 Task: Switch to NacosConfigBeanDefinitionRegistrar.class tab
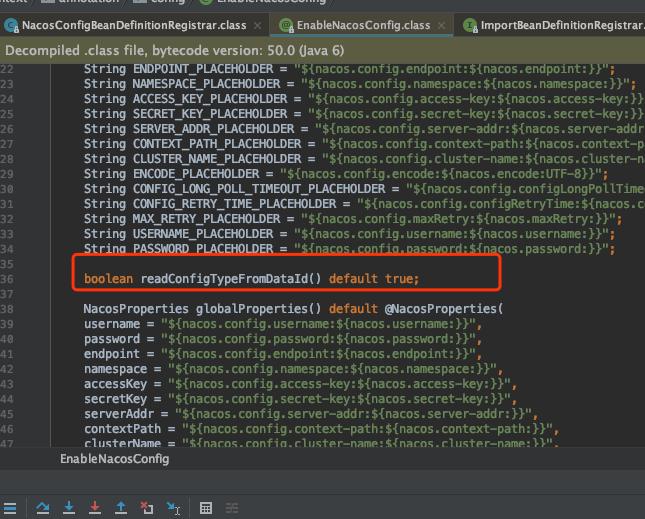tap(134, 25)
